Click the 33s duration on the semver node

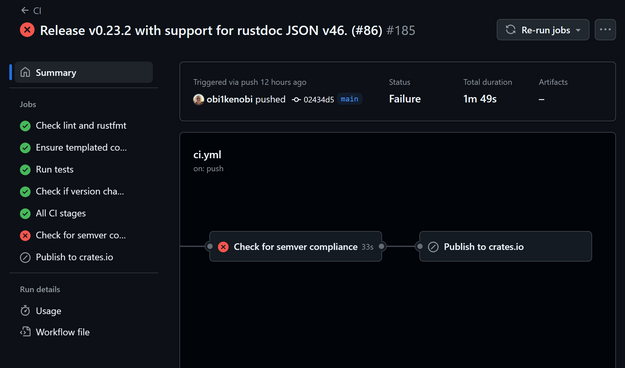coord(368,247)
